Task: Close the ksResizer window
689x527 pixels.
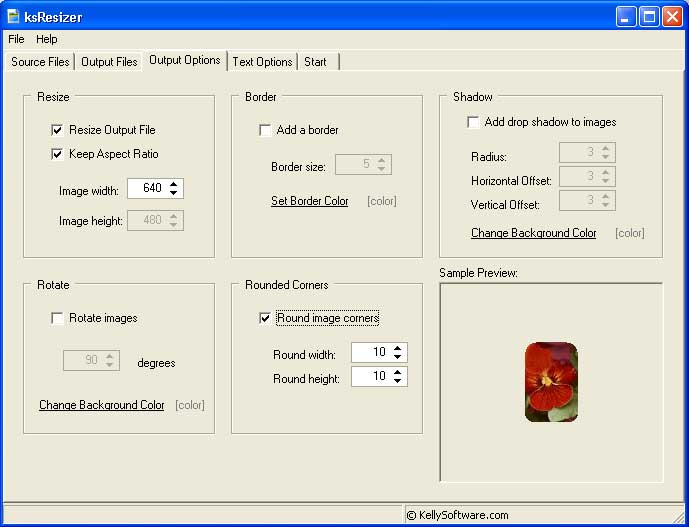Action: pyautogui.click(x=672, y=17)
